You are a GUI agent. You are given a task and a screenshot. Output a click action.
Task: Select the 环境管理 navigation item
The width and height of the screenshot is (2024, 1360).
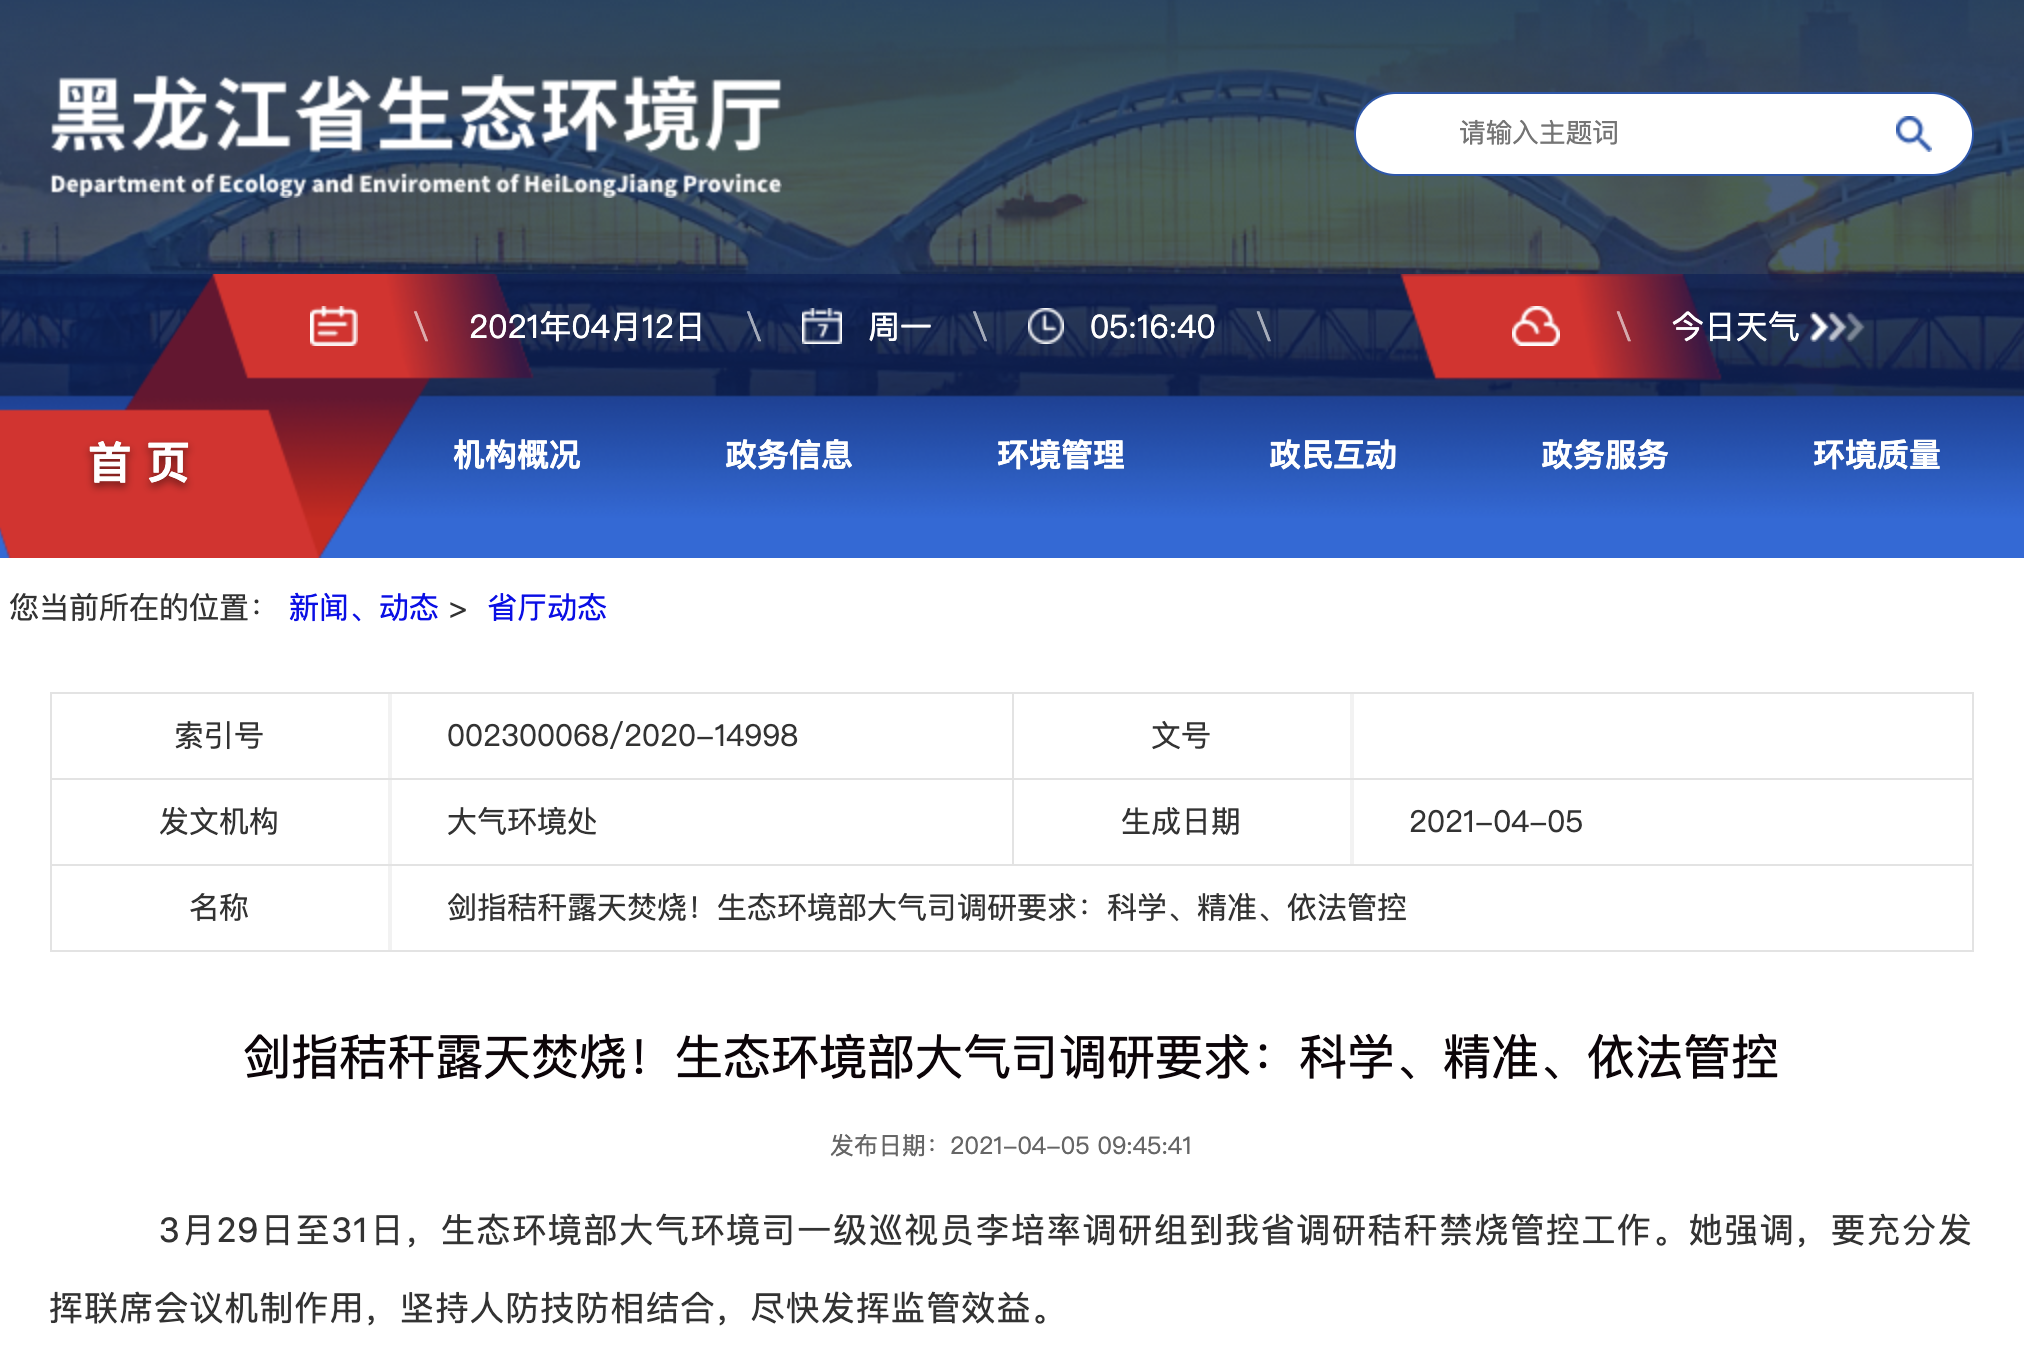pos(1060,455)
